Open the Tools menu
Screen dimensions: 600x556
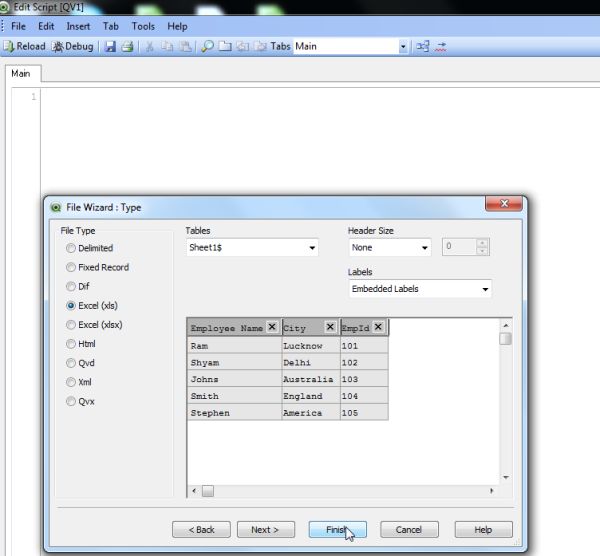coord(143,26)
